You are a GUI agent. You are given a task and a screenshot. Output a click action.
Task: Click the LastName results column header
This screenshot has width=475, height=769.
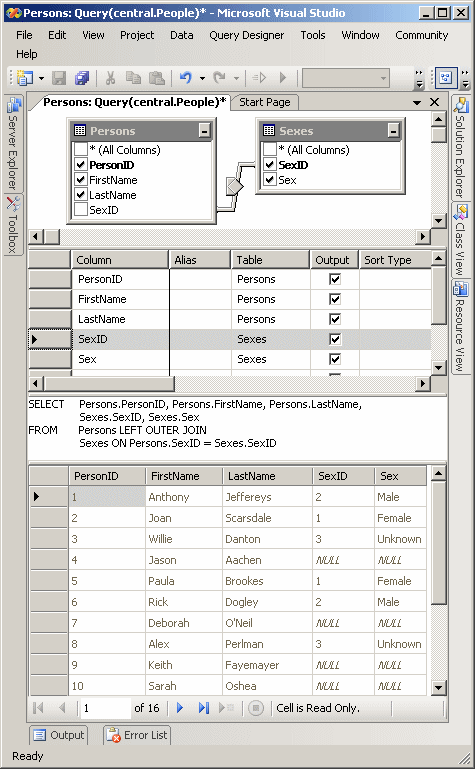[267, 476]
